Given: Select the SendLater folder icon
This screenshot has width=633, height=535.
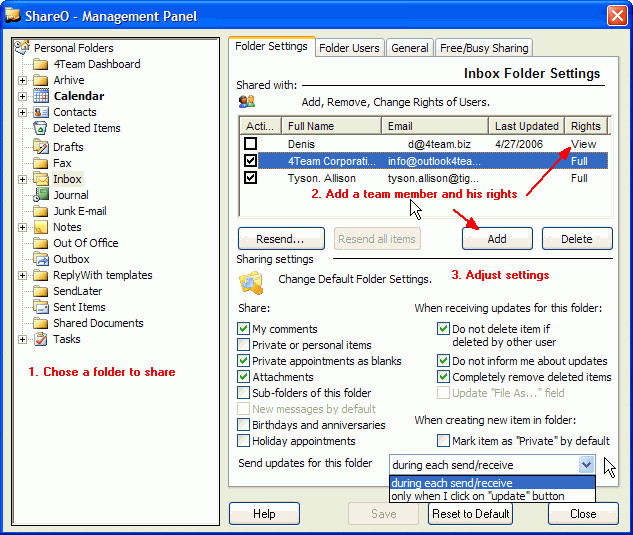Looking at the screenshot, I should 40,291.
